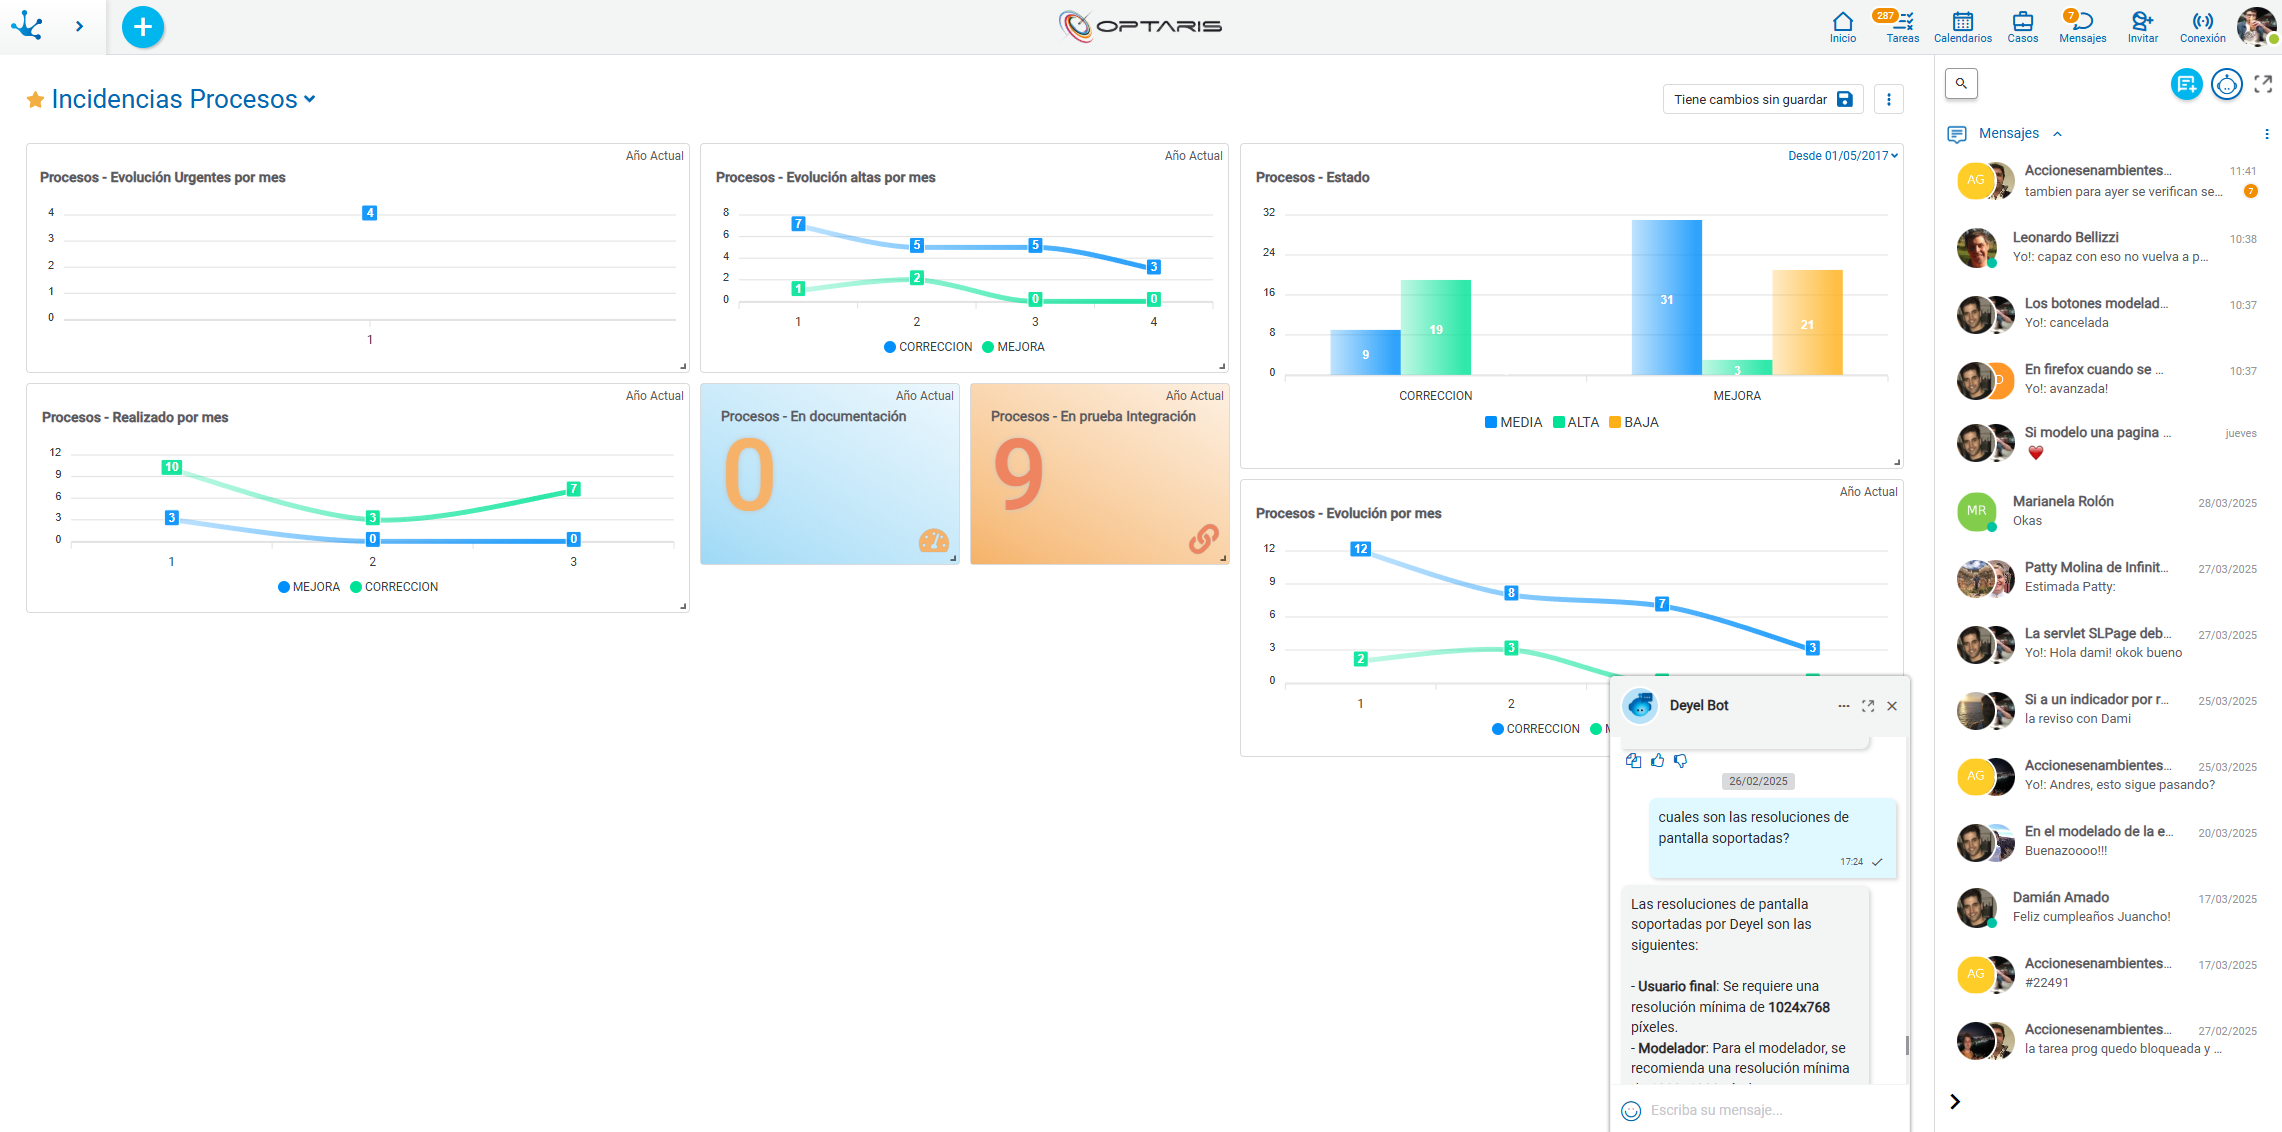This screenshot has width=2282, height=1132.
Task: Copy the Deyel Bot response
Action: point(1633,761)
